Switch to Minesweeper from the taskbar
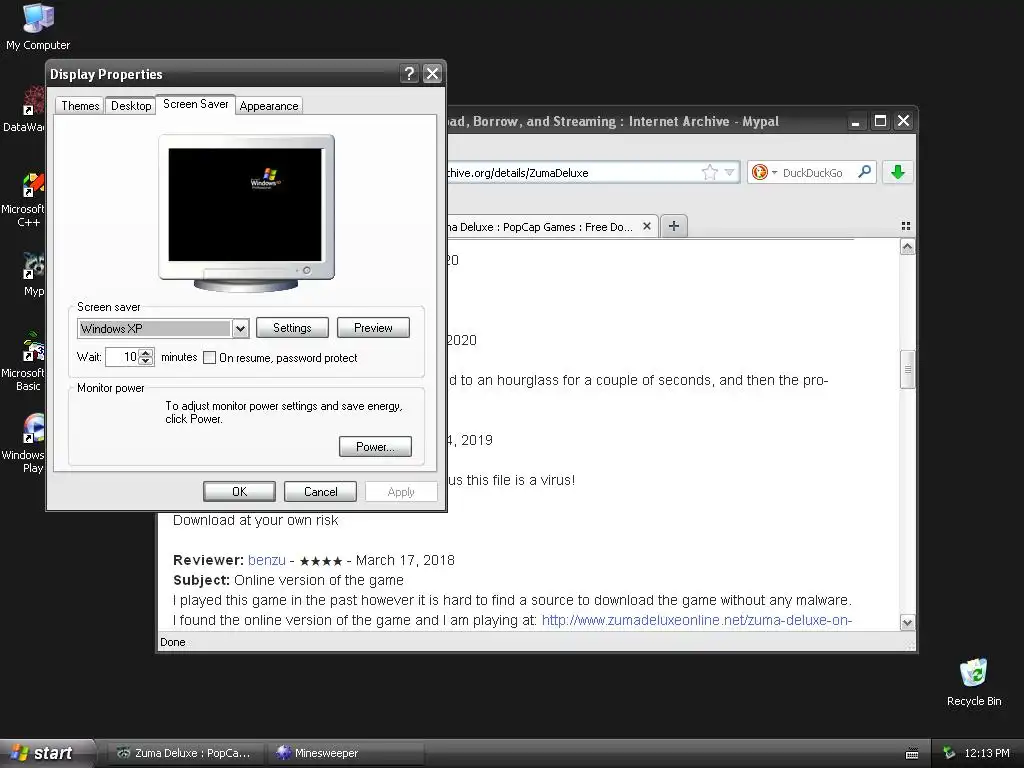The image size is (1024, 768). click(347, 753)
